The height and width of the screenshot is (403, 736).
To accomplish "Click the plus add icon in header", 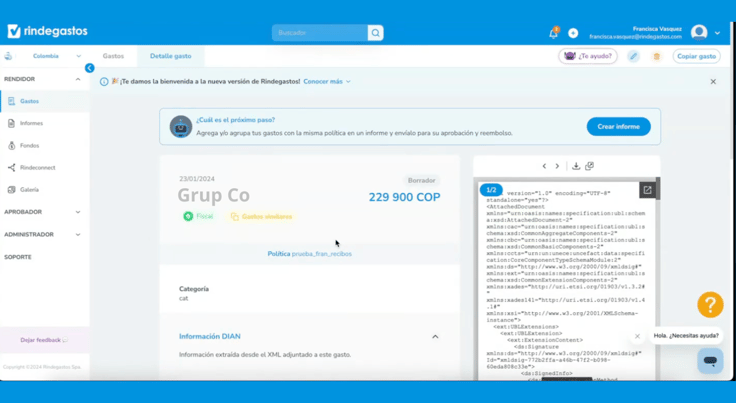I will click(573, 33).
